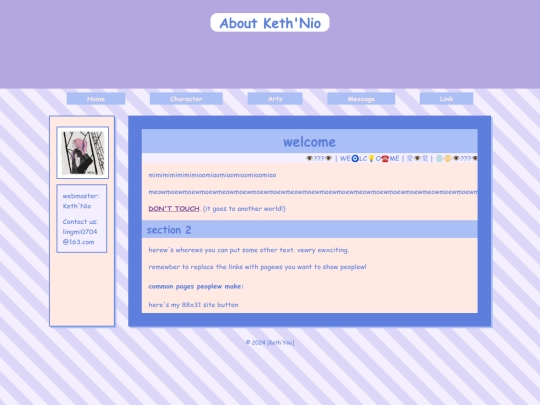Click 'common pages peoplew make:' text
The width and height of the screenshot is (540, 405).
tap(196, 286)
